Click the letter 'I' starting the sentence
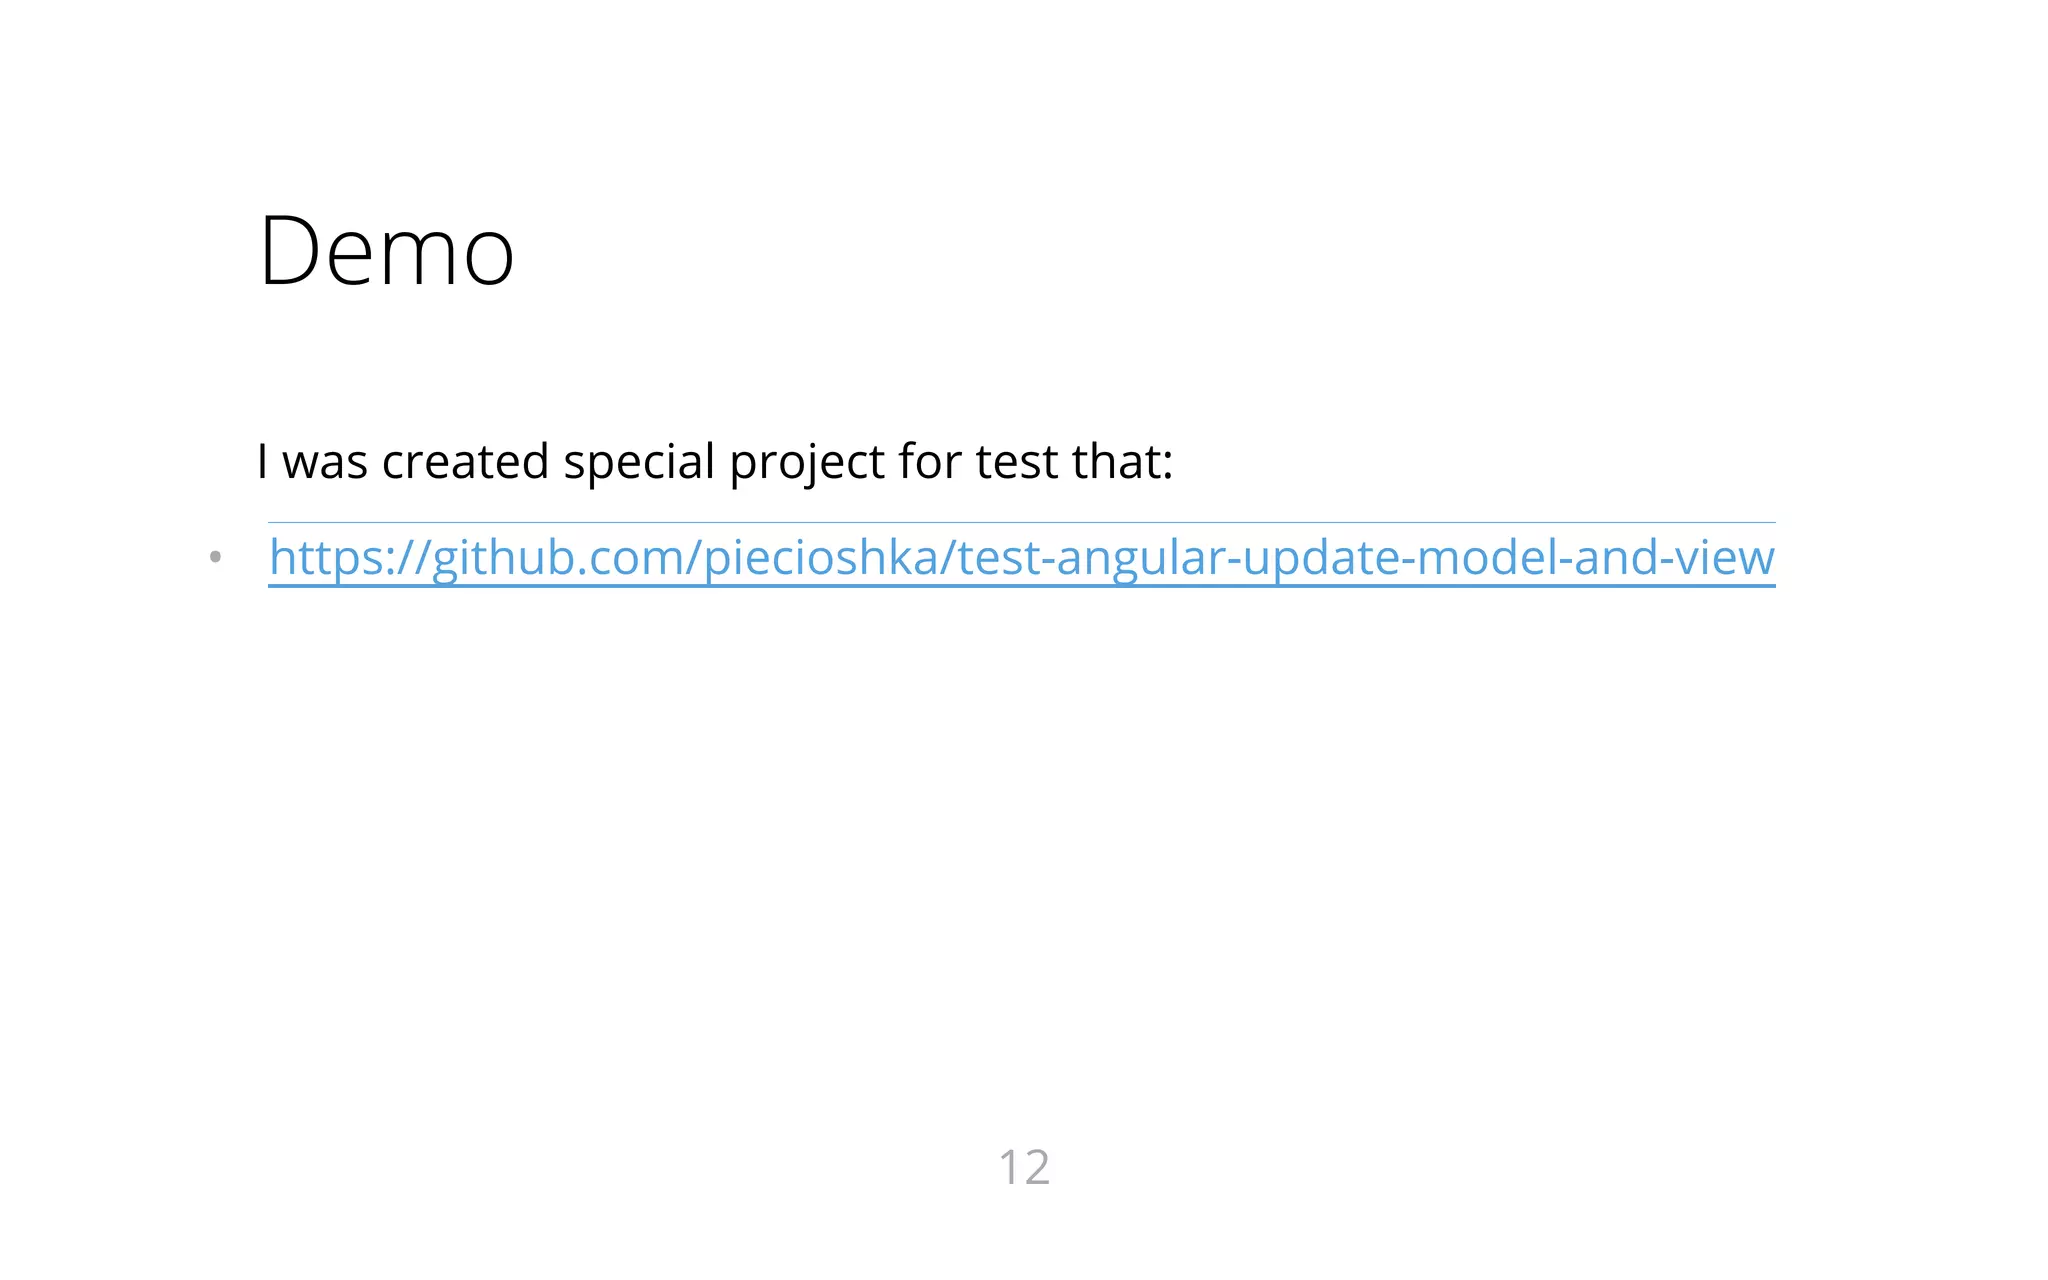This screenshot has width=2048, height=1280. pyautogui.click(x=262, y=462)
